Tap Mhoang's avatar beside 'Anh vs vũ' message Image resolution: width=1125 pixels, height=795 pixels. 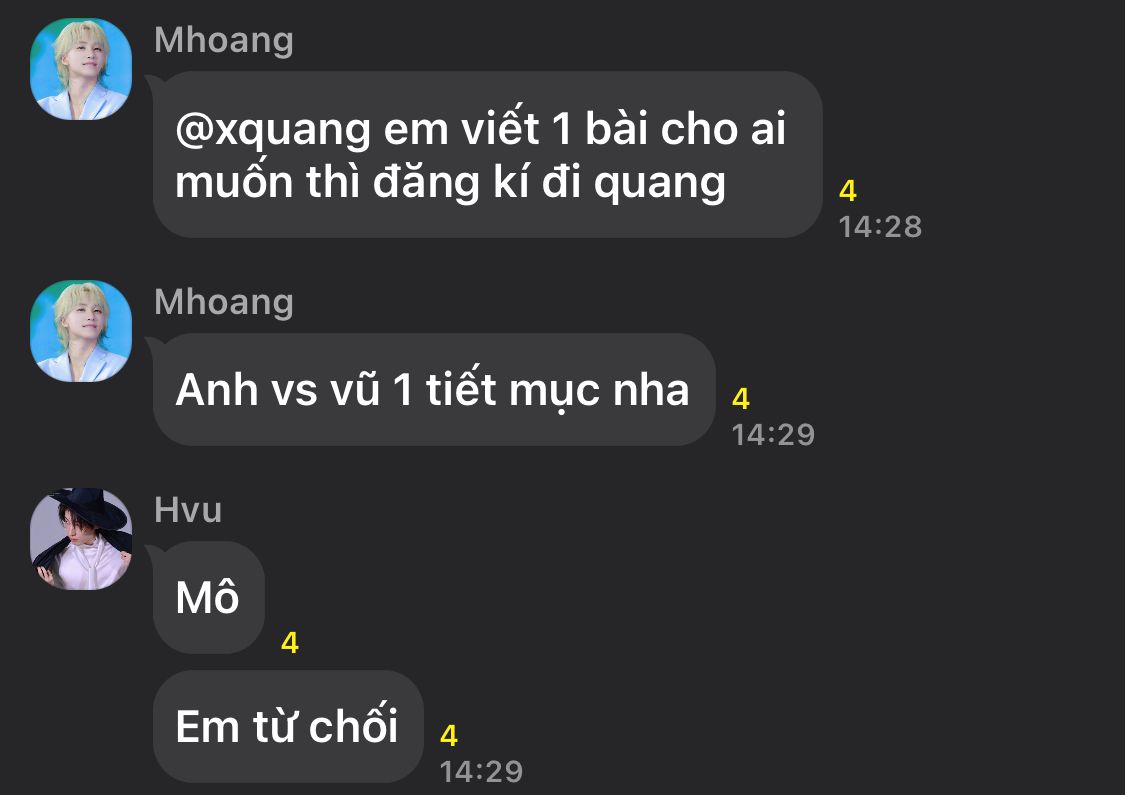(81, 331)
